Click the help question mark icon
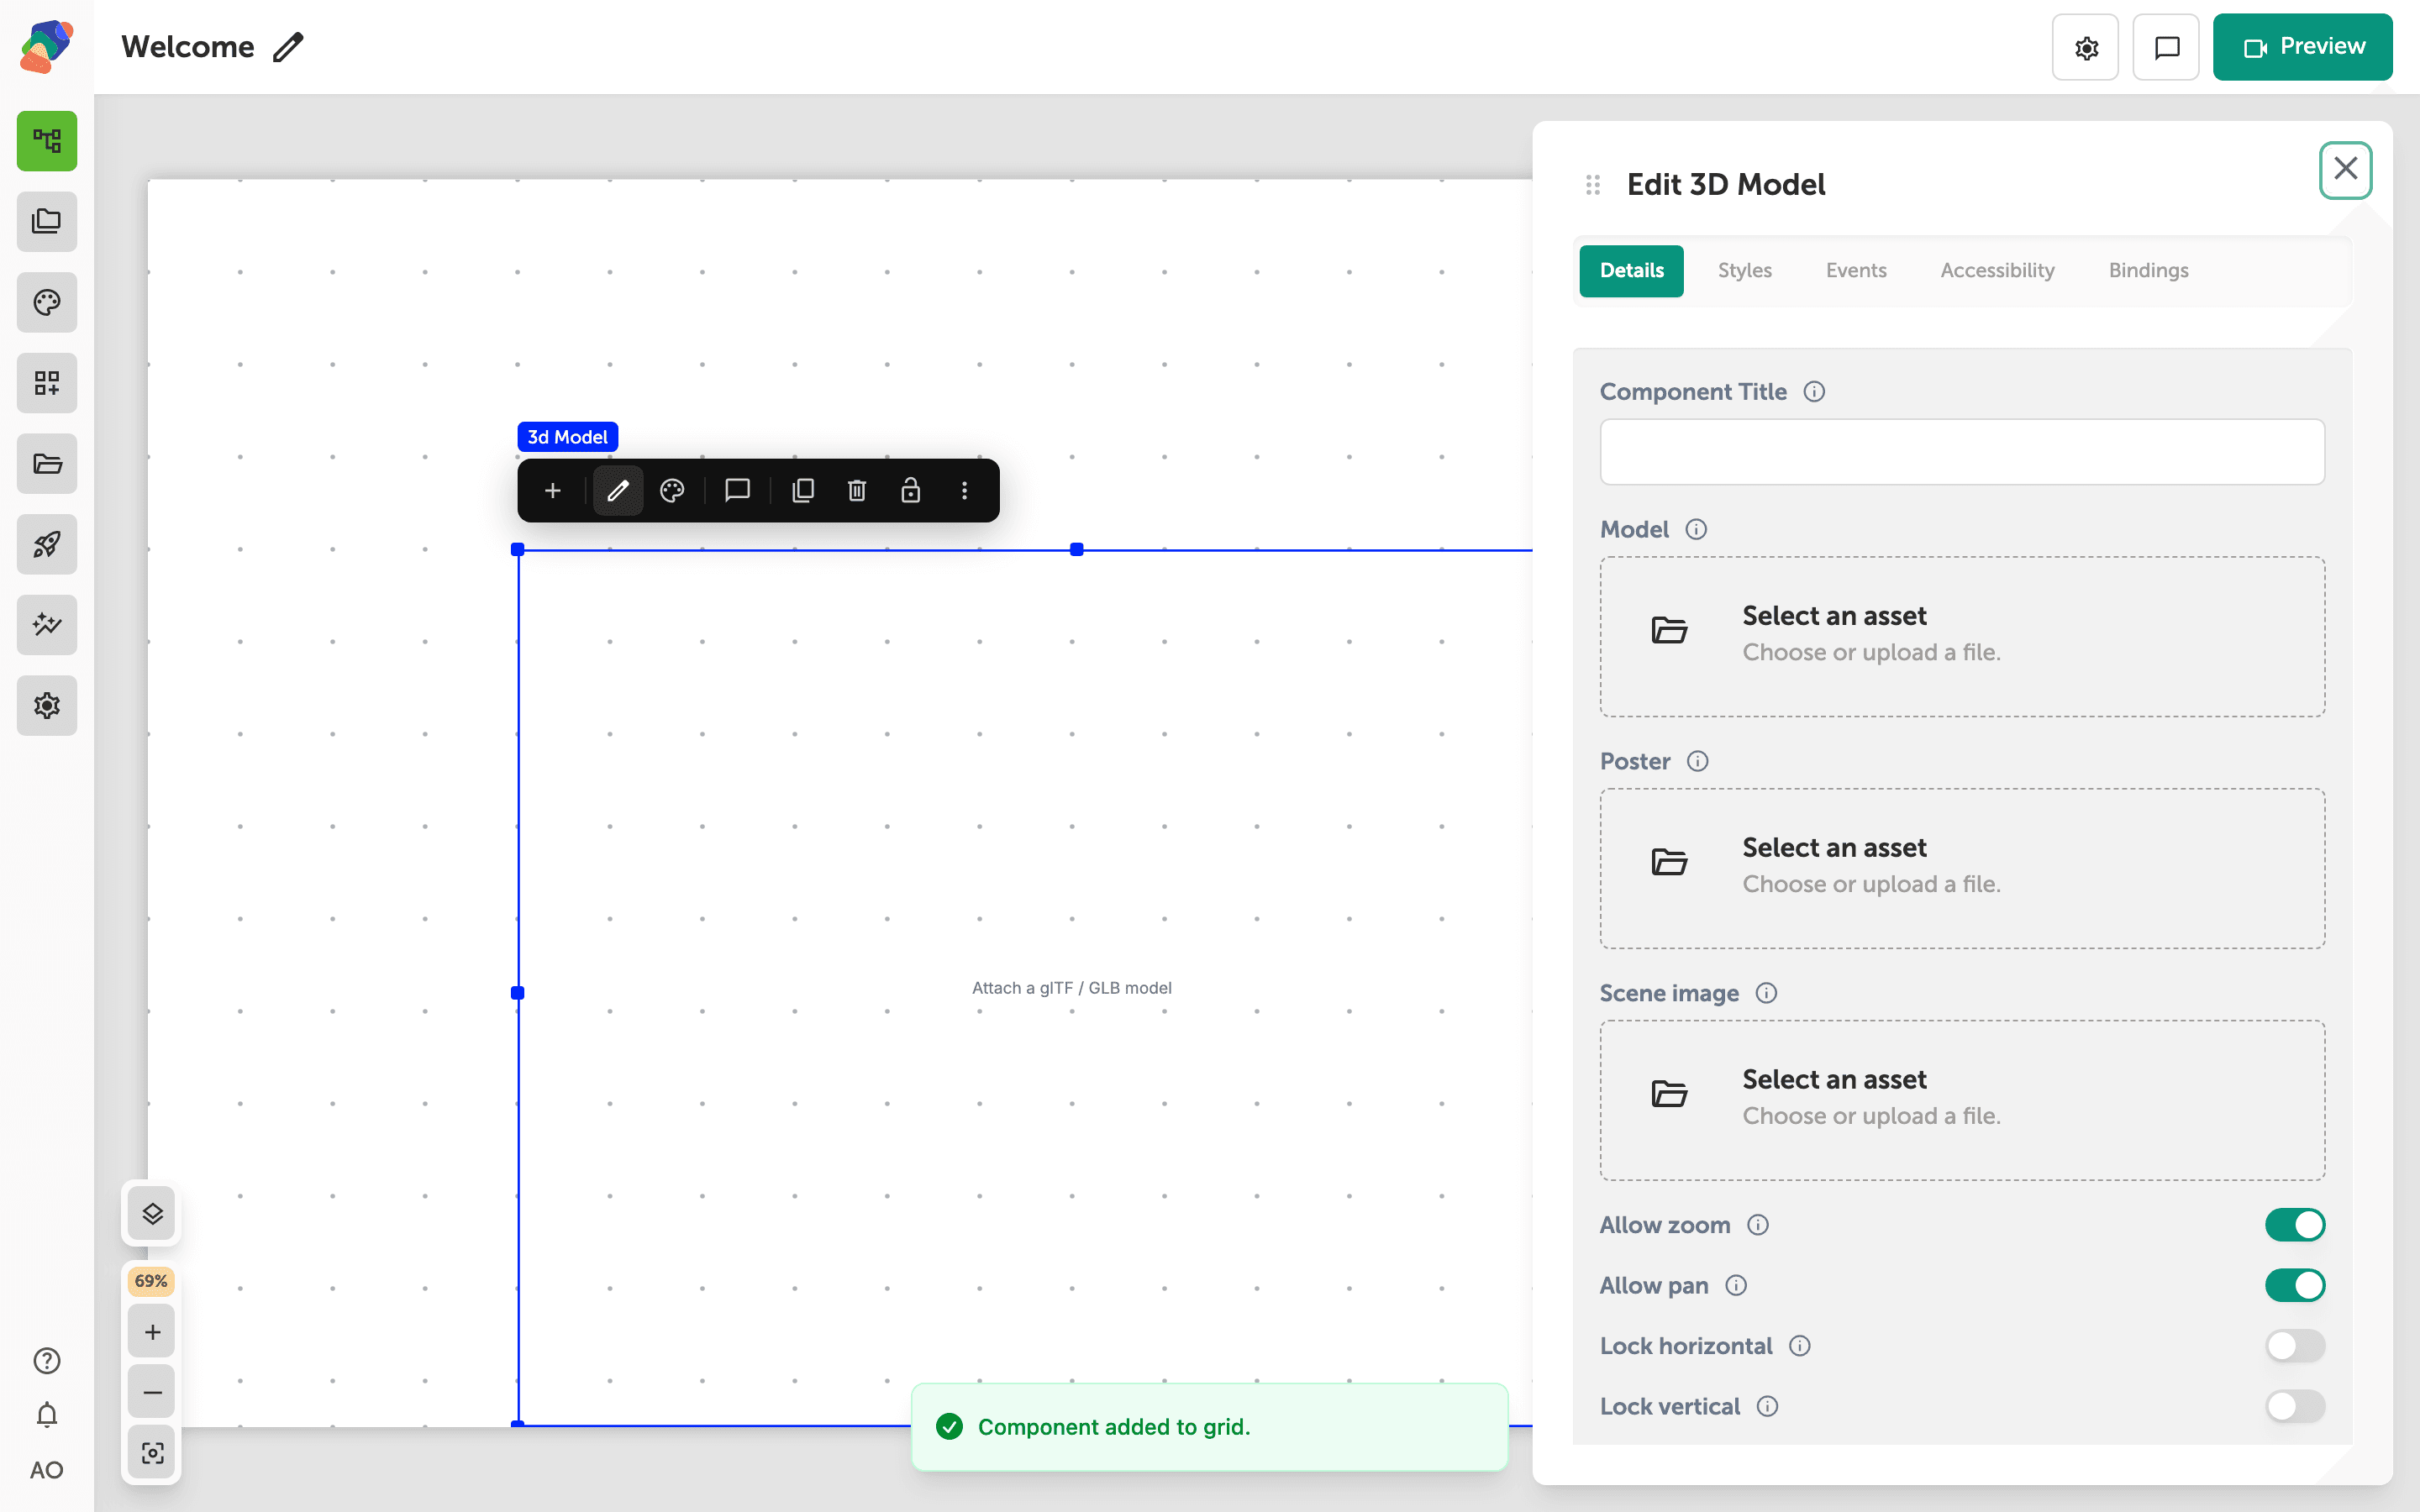 point(47,1361)
